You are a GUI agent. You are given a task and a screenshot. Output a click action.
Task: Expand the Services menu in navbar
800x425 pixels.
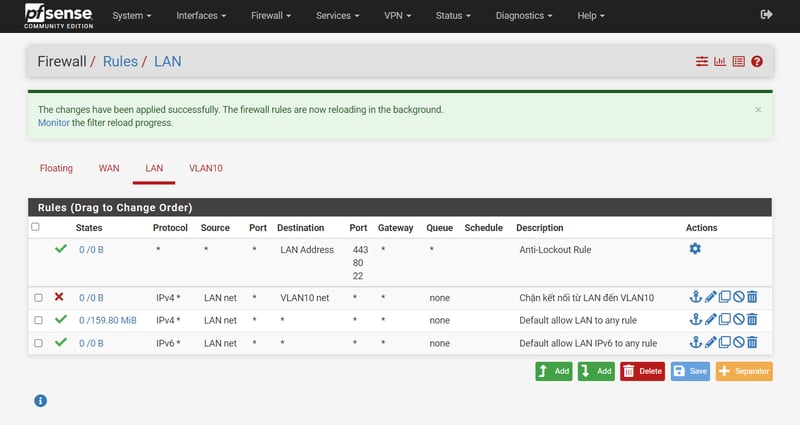[x=337, y=16]
